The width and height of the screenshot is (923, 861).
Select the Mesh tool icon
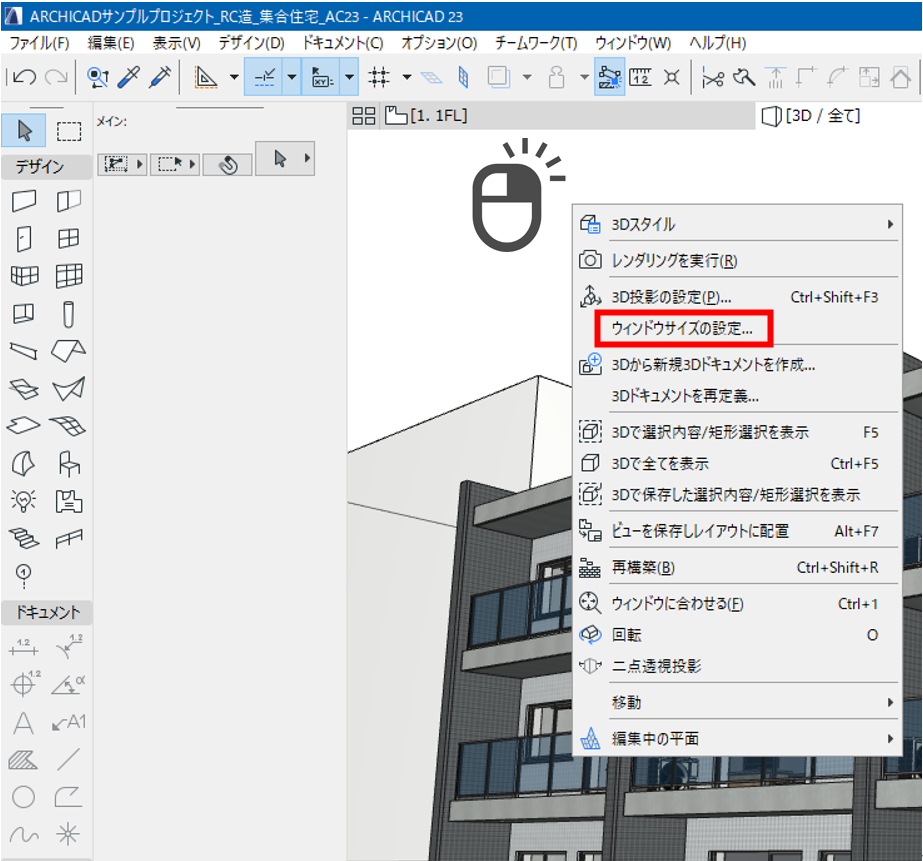(68, 425)
